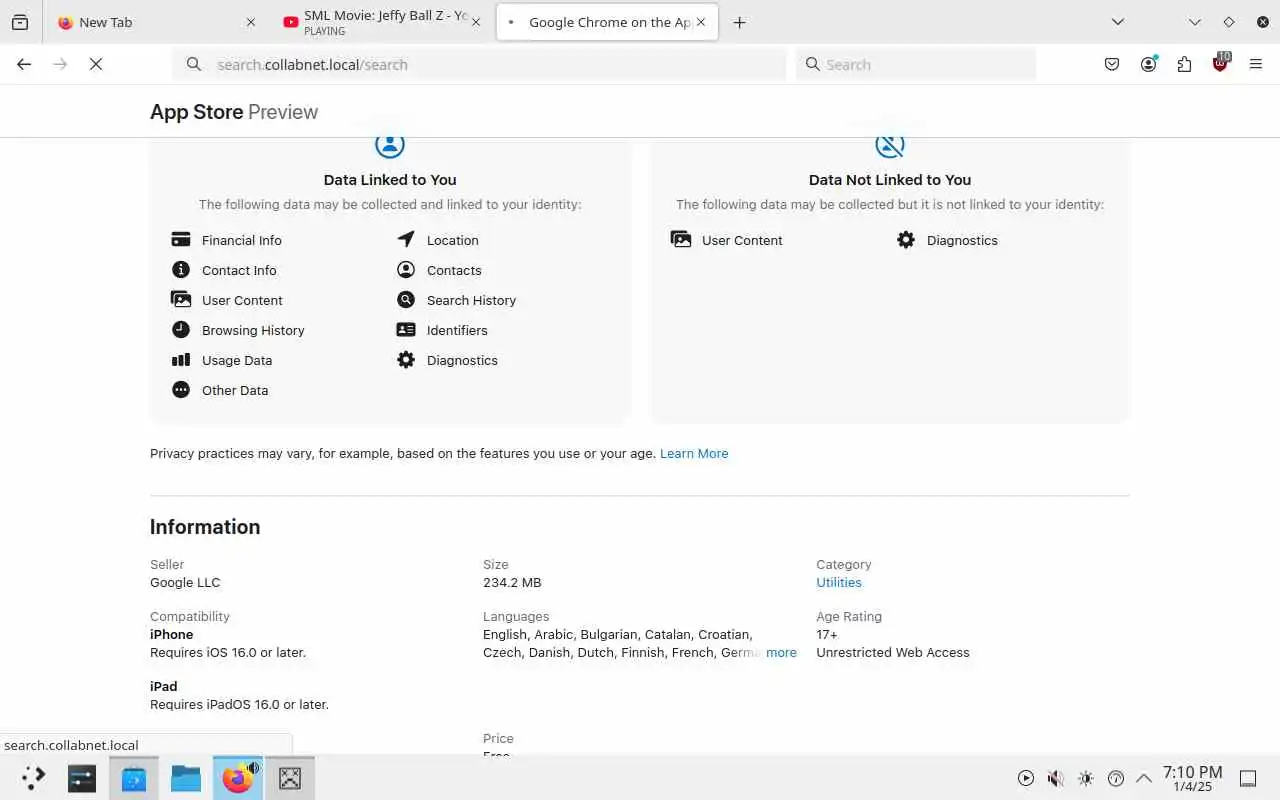The width and height of the screenshot is (1280, 800).
Task: Stop loading the page
Action: coord(96,64)
